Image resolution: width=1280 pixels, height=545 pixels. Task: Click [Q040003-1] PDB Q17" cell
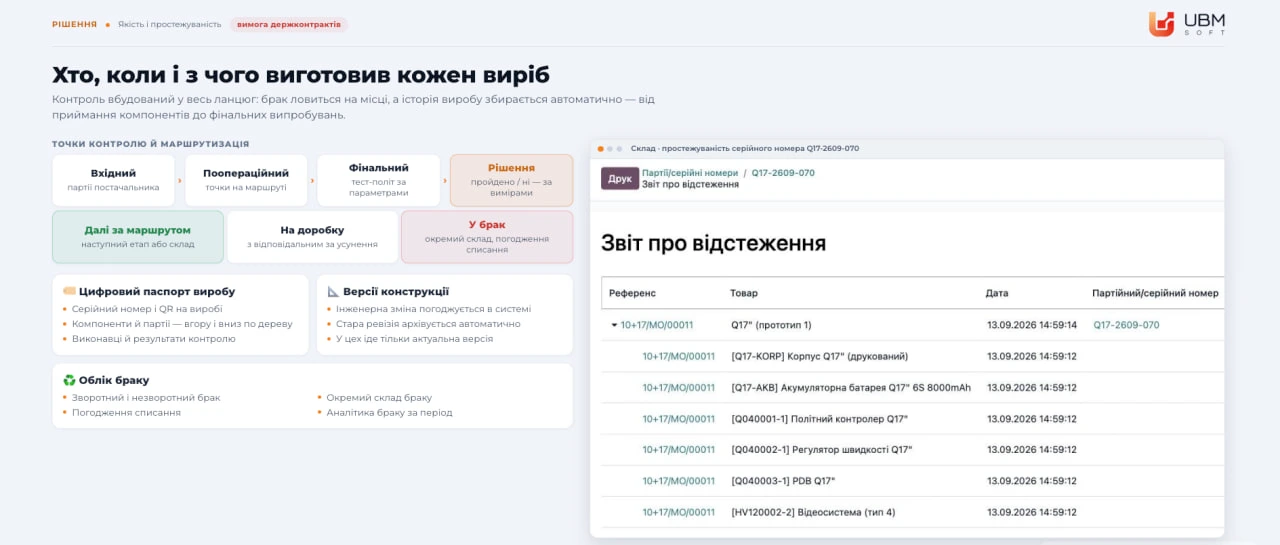click(783, 480)
